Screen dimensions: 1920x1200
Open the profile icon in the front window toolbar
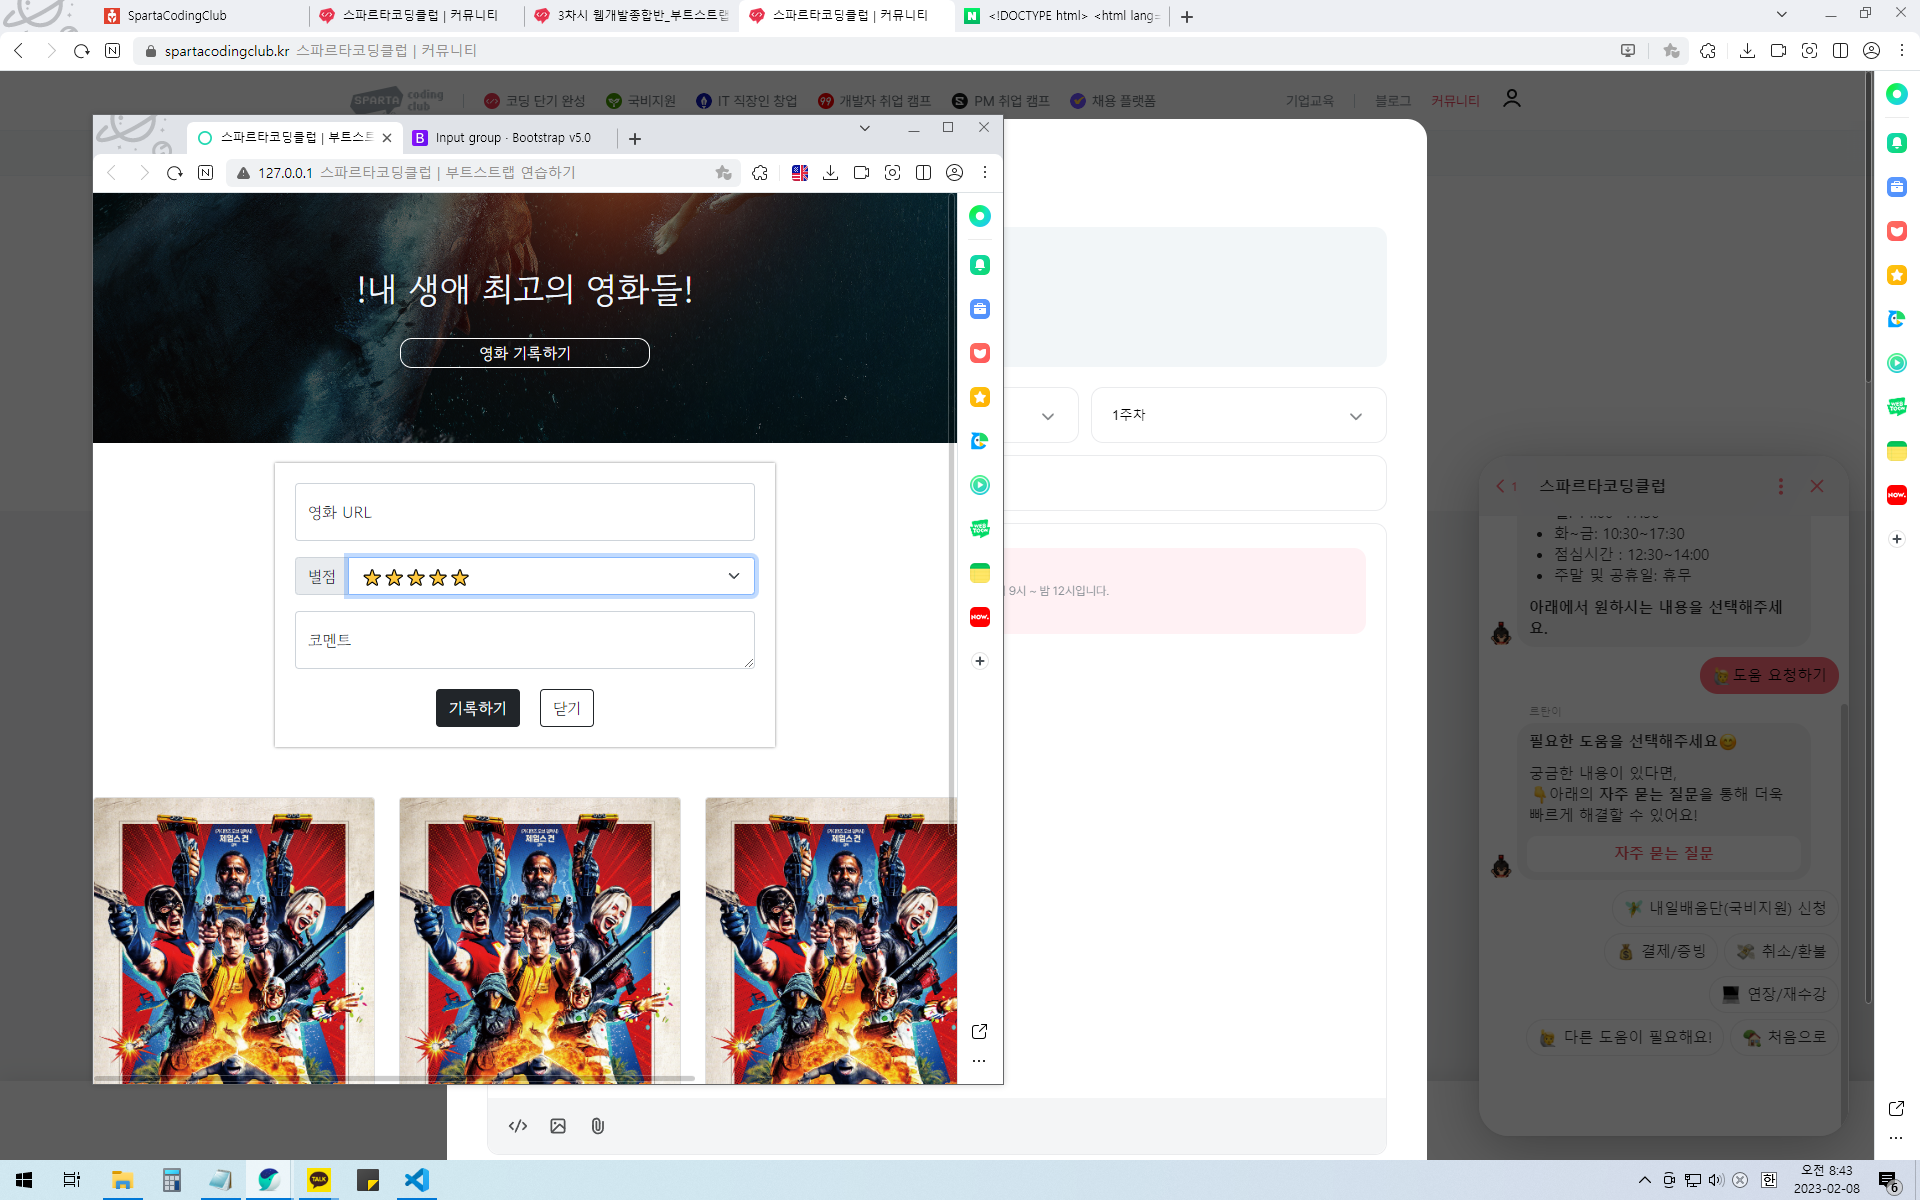[x=955, y=173]
